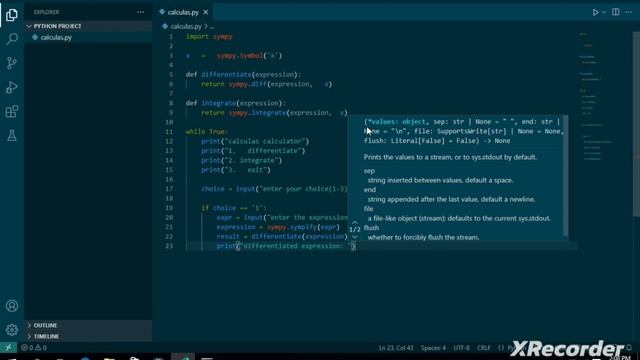
Task: Open the Search view icon
Action: (x=12, y=39)
